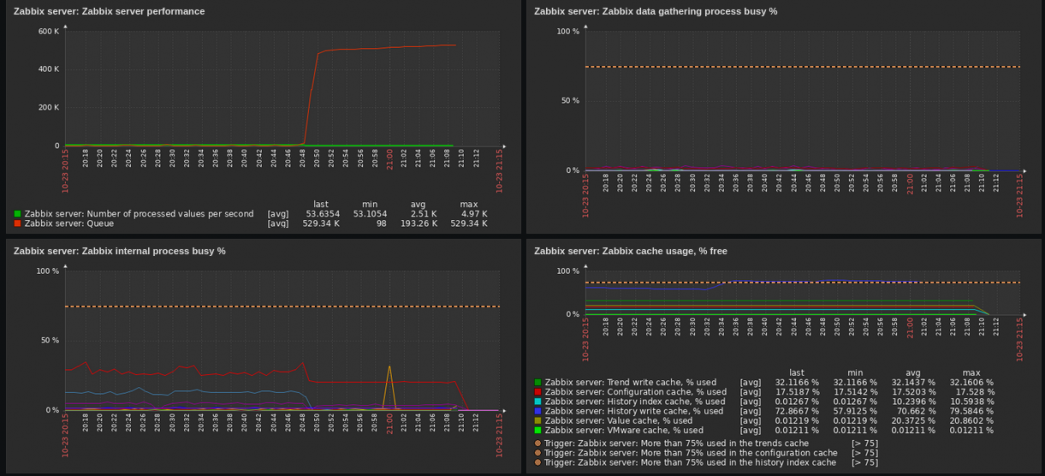Click the min value 53.1054
1045x476 pixels.
coord(370,214)
